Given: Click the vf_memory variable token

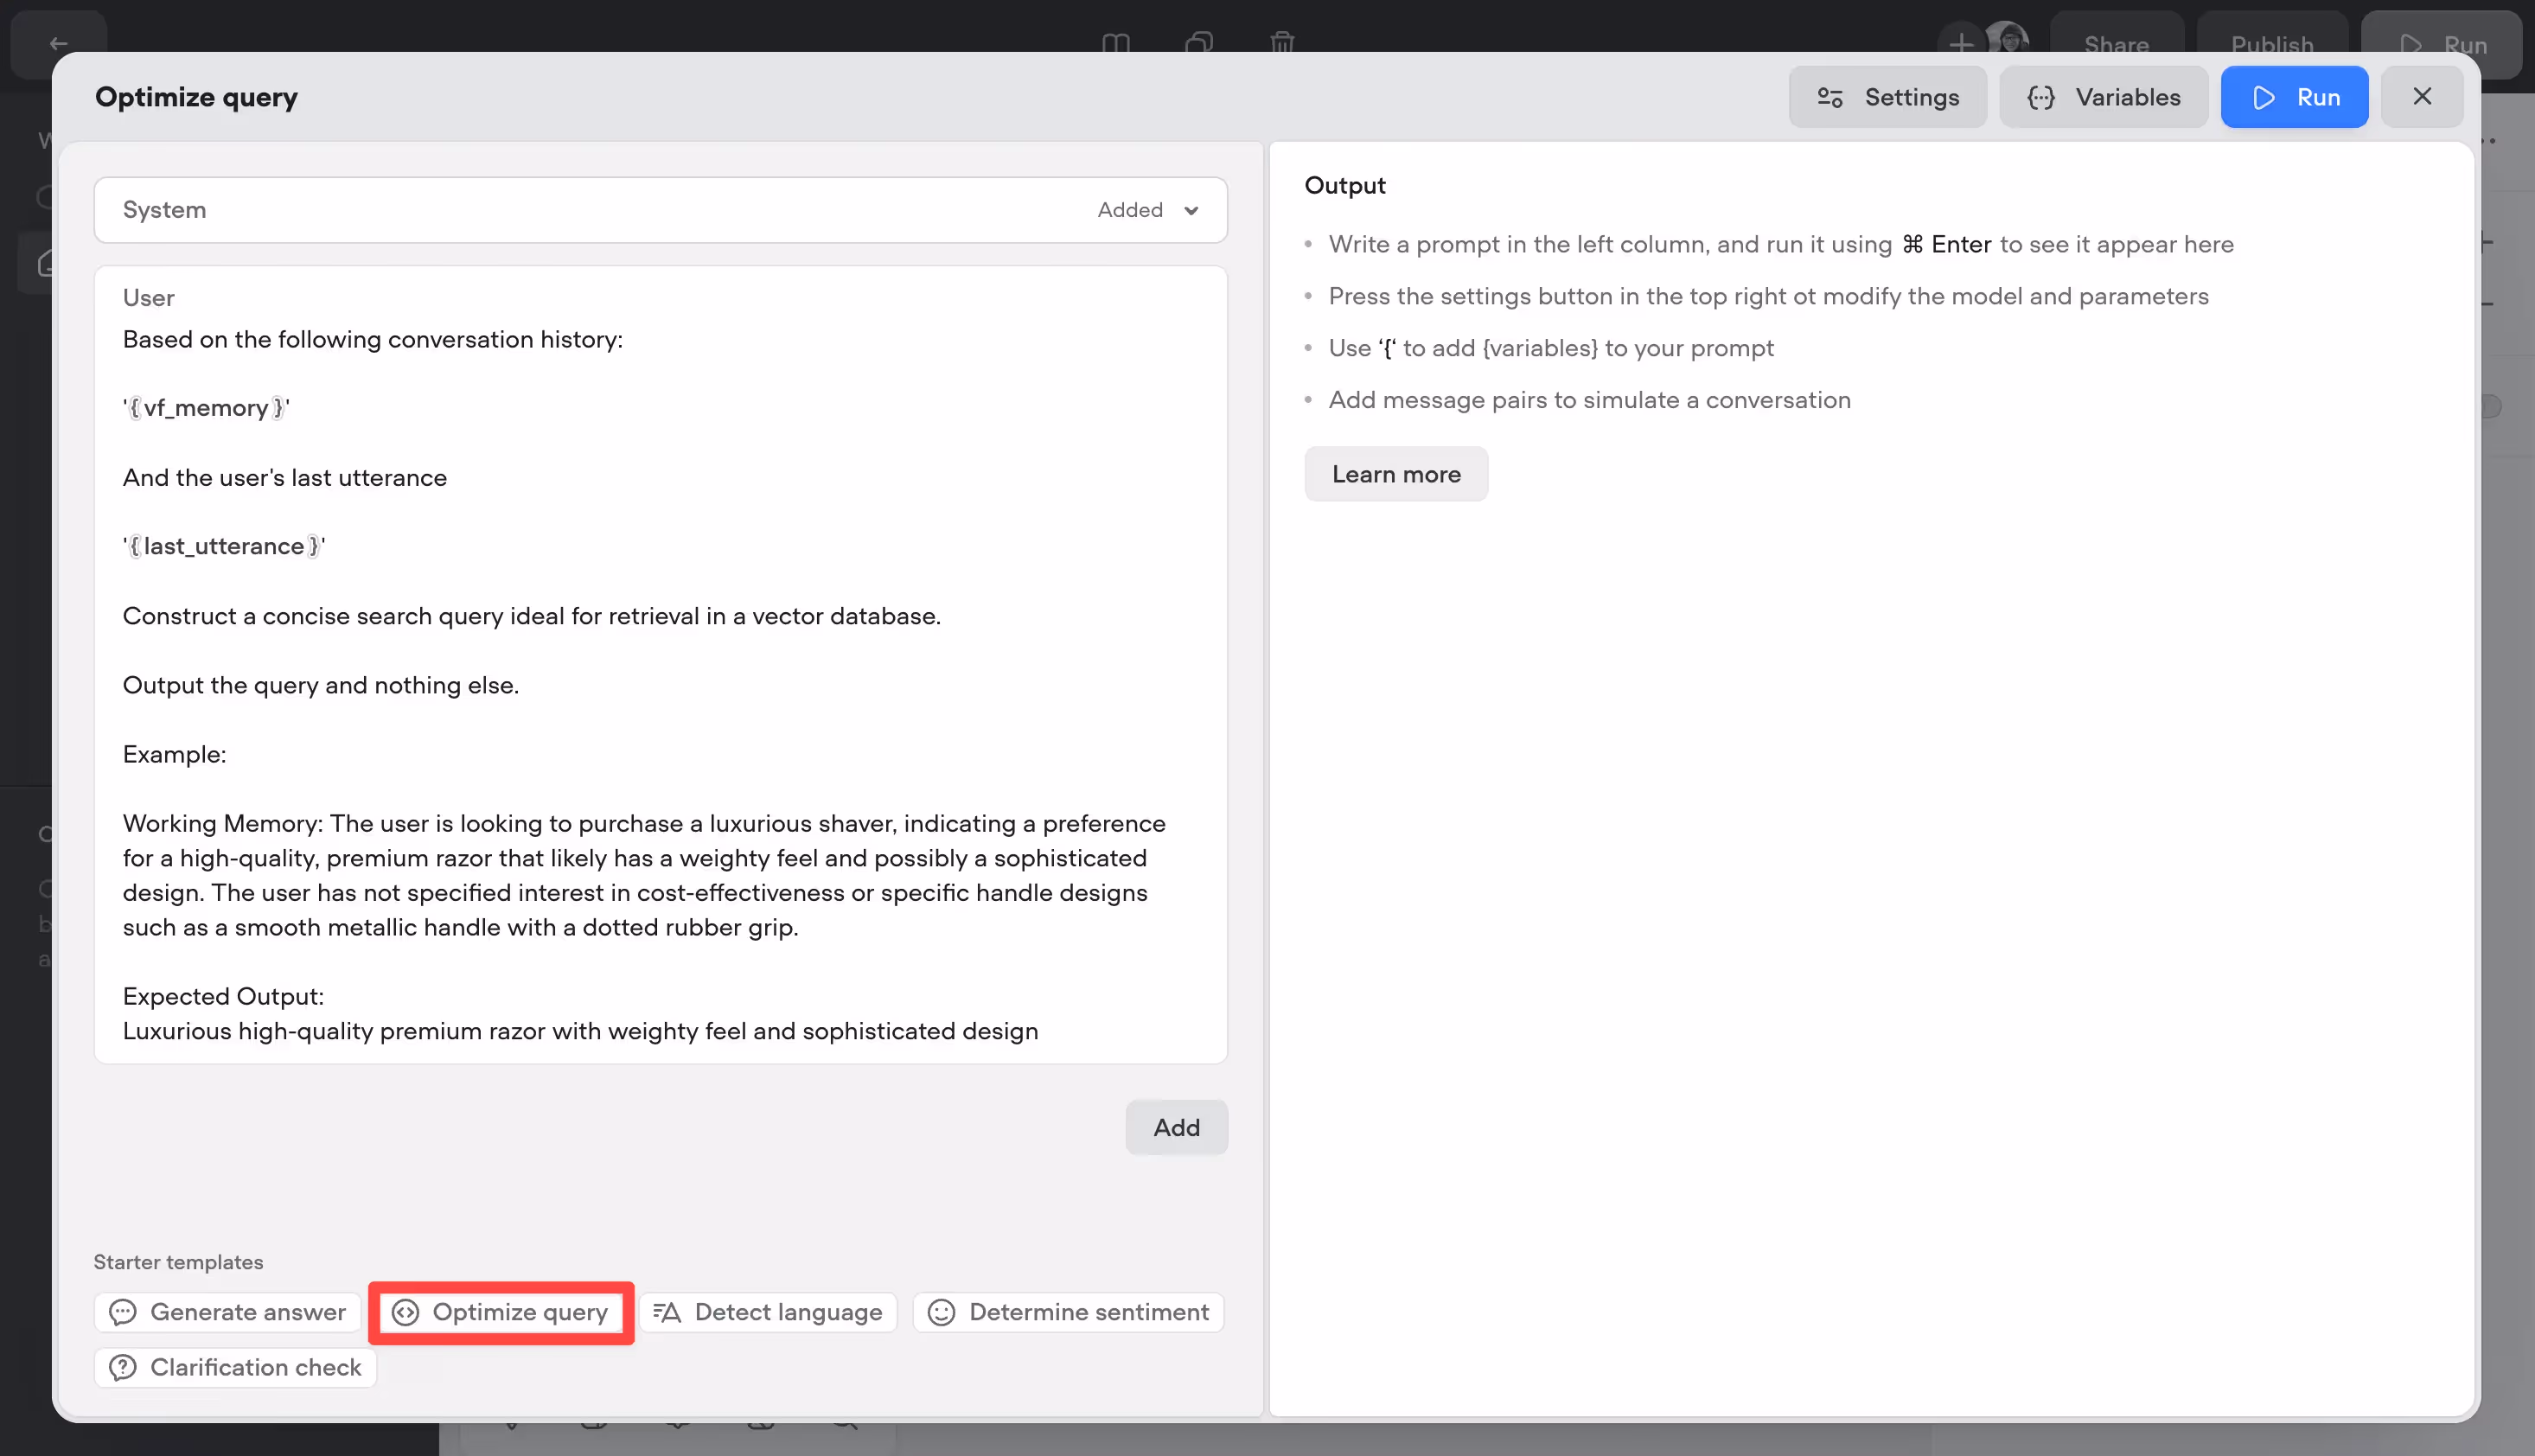Looking at the screenshot, I should 206,408.
